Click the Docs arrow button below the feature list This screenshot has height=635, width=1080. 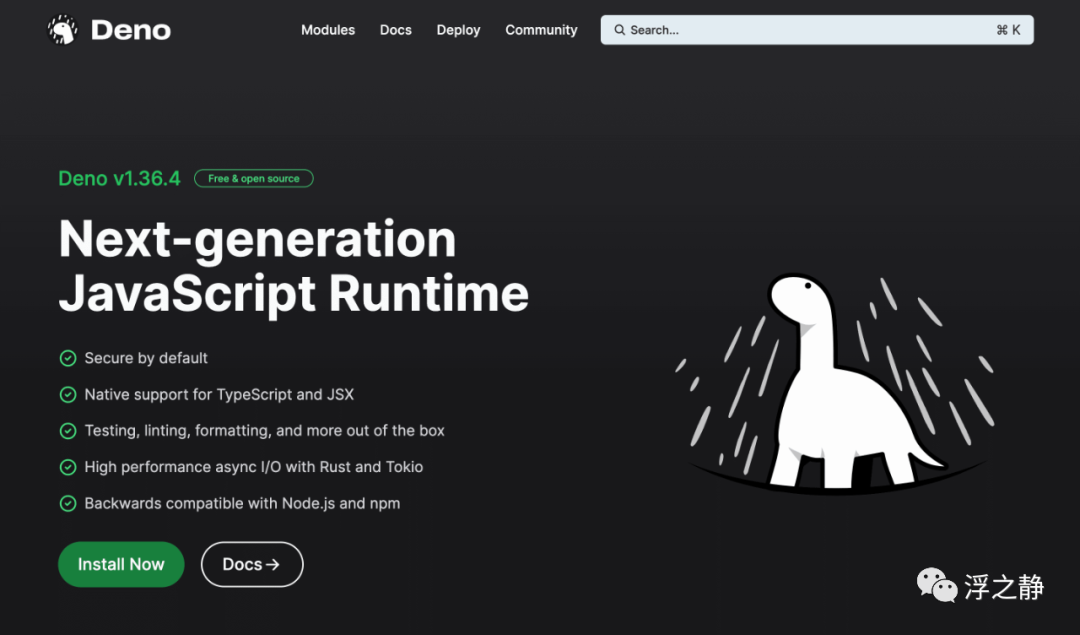[252, 564]
